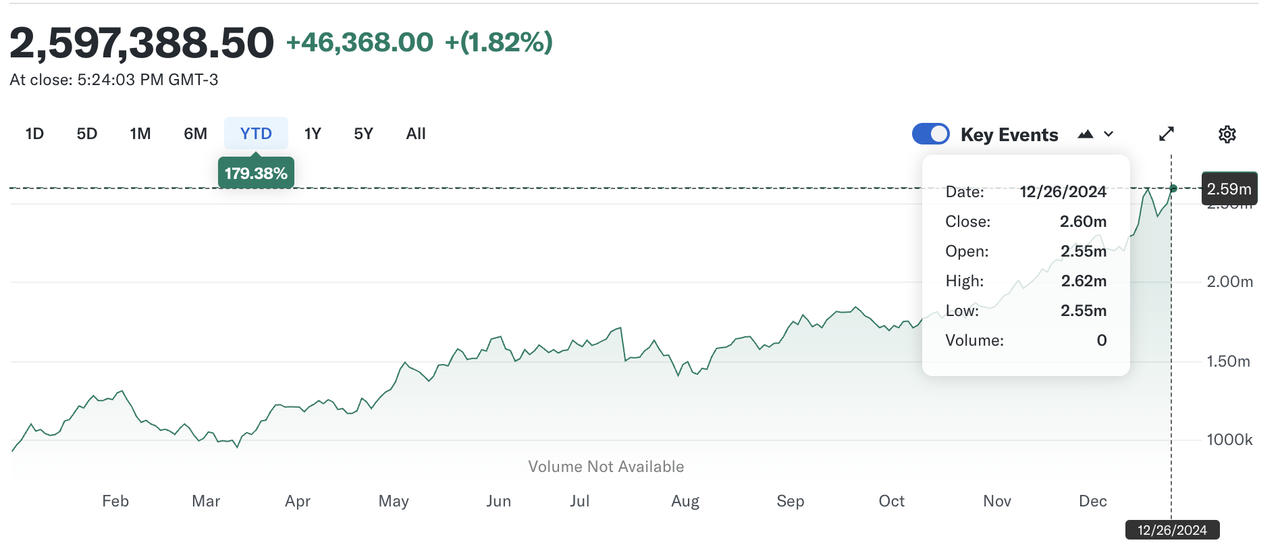This screenshot has width=1280, height=551.
Task: Show the 1M chart range
Action: point(140,133)
